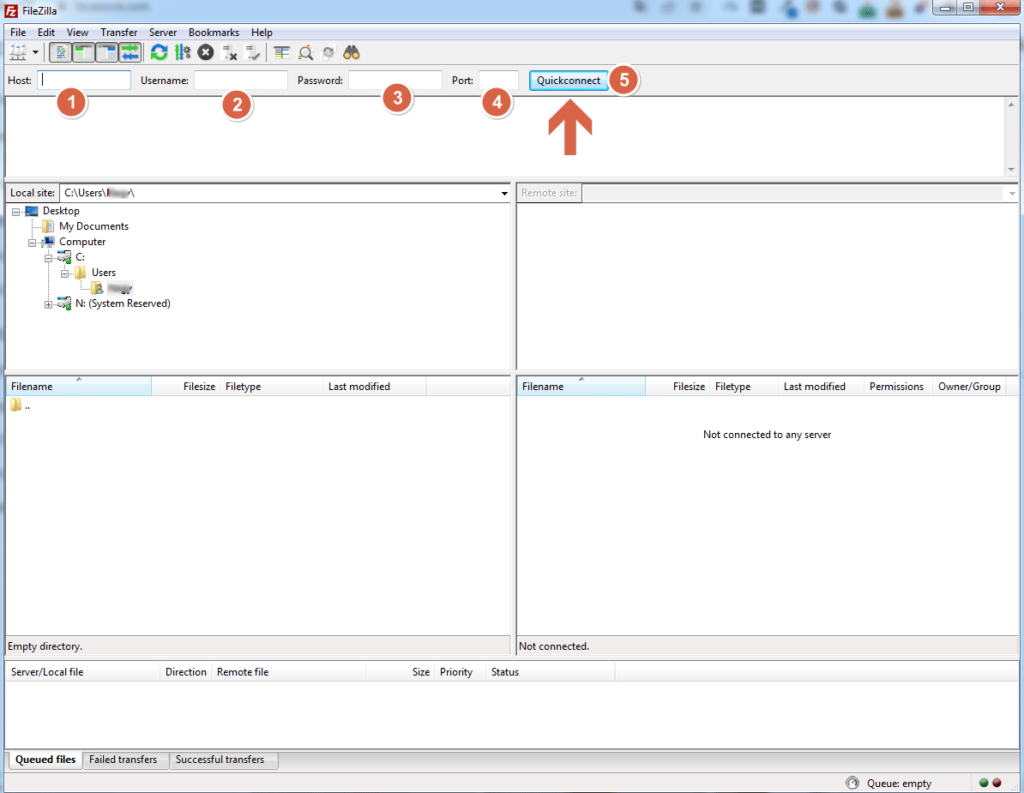This screenshot has width=1024, height=793.
Task: Sort remote list by Last modified
Action: [820, 386]
